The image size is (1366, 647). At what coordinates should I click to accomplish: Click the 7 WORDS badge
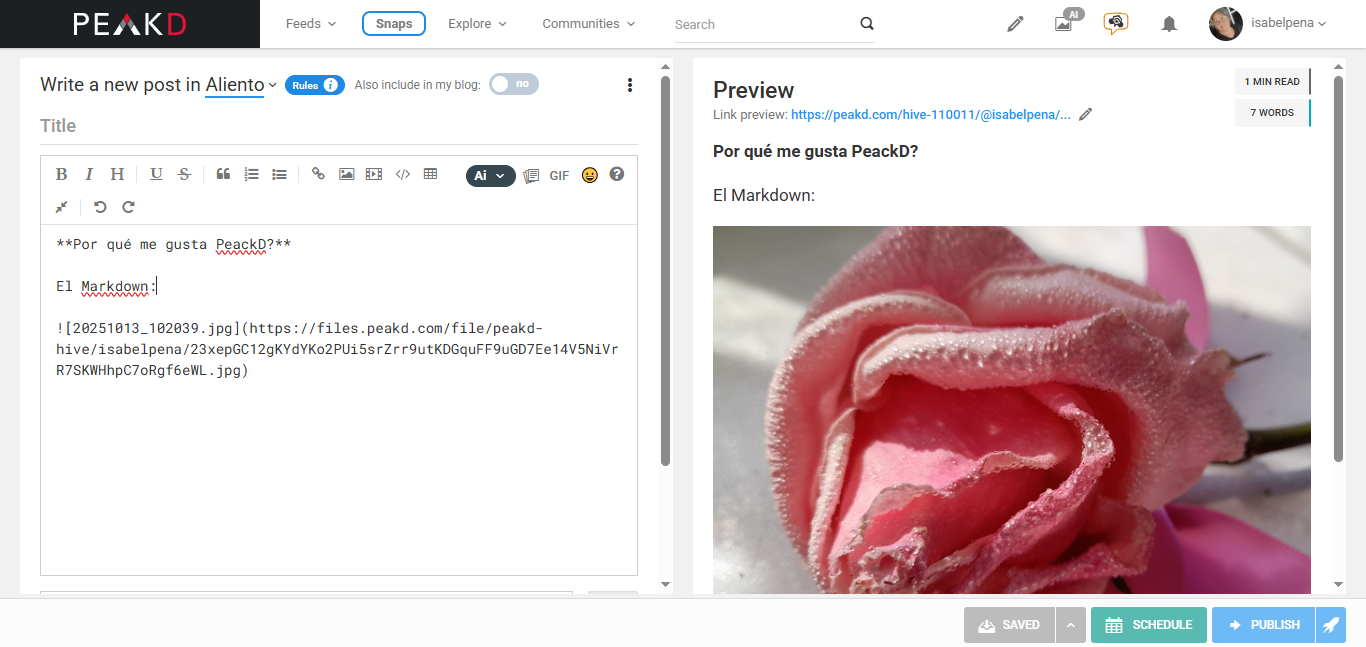pos(1272,113)
